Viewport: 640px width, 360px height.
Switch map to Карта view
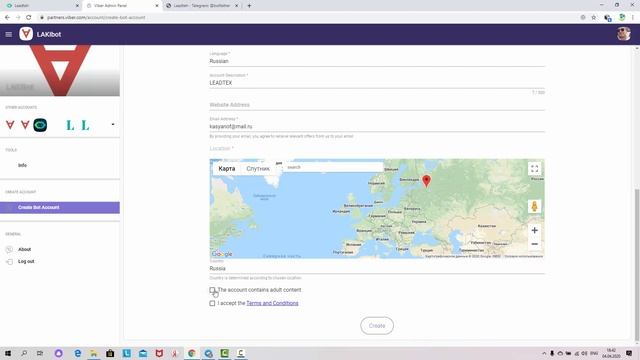pyautogui.click(x=227, y=169)
